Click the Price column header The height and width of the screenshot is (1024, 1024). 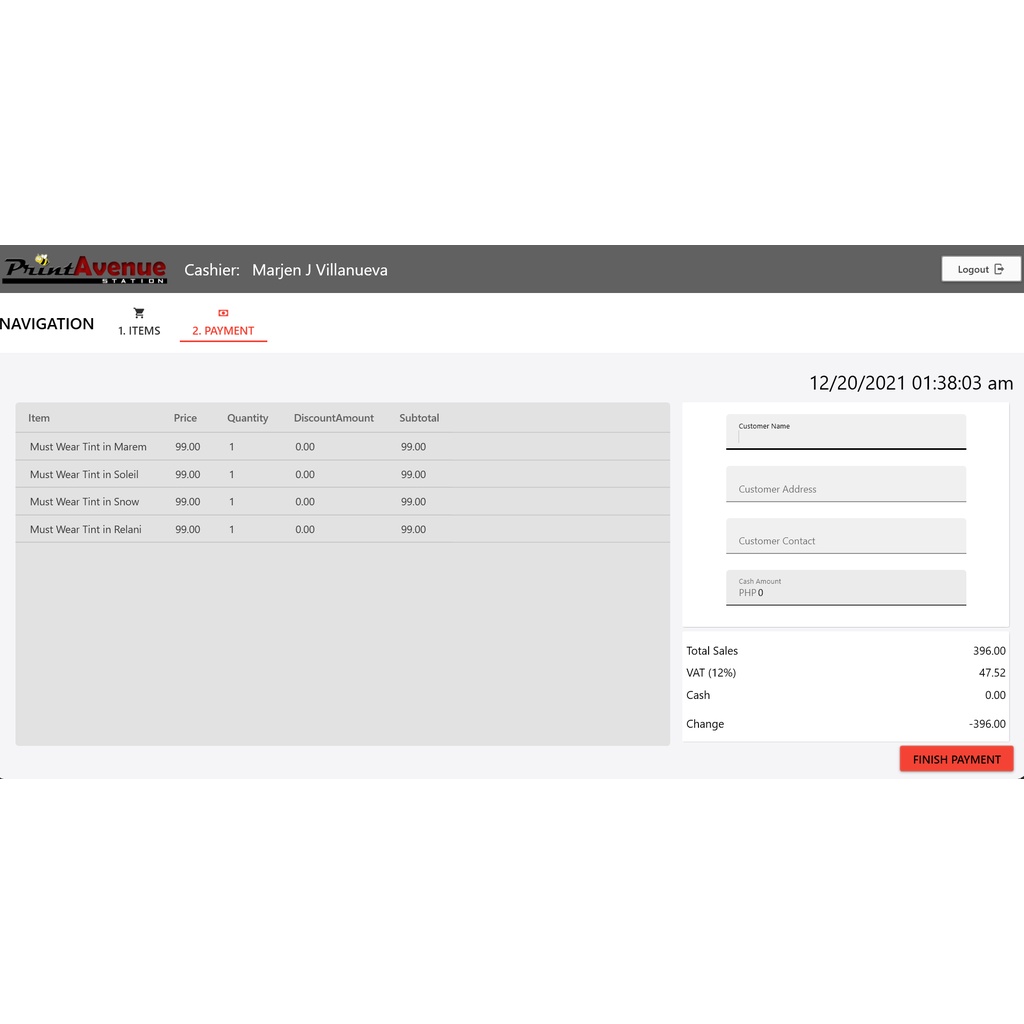click(x=185, y=418)
